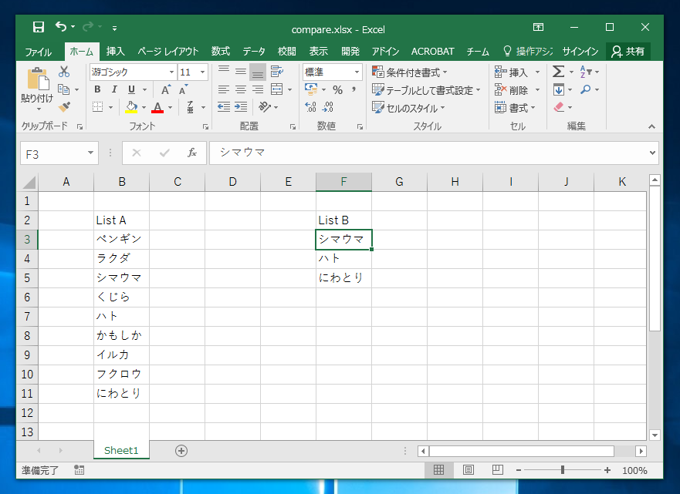Decrease indent in cell
Screen dimensions: 680x494
pos(223,107)
